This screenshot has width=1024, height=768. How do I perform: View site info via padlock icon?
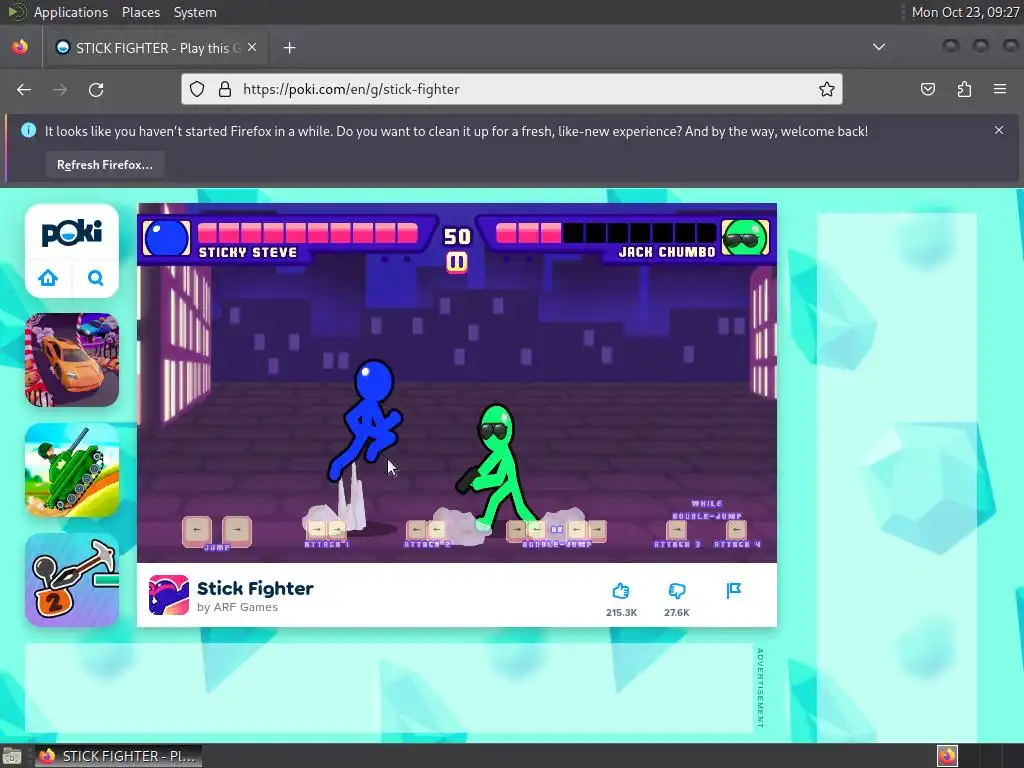tap(225, 89)
